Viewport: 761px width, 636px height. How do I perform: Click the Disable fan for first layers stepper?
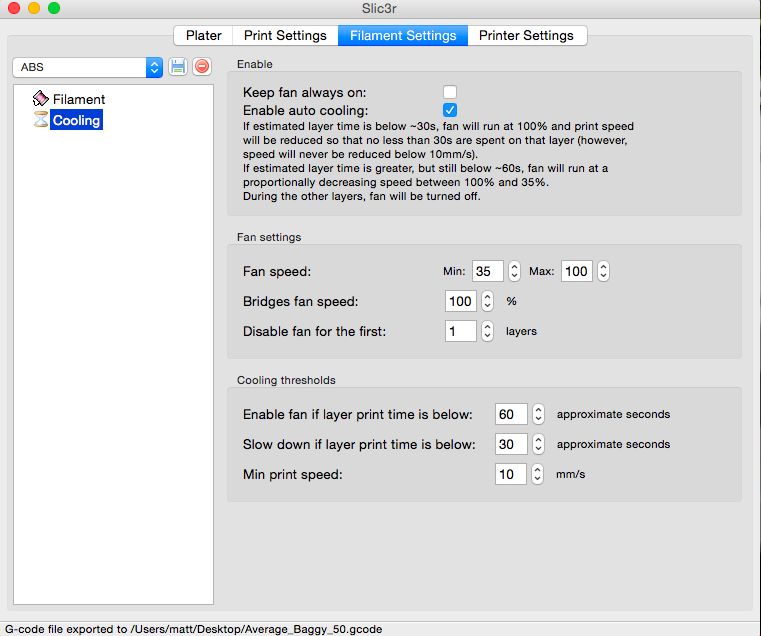pyautogui.click(x=487, y=331)
